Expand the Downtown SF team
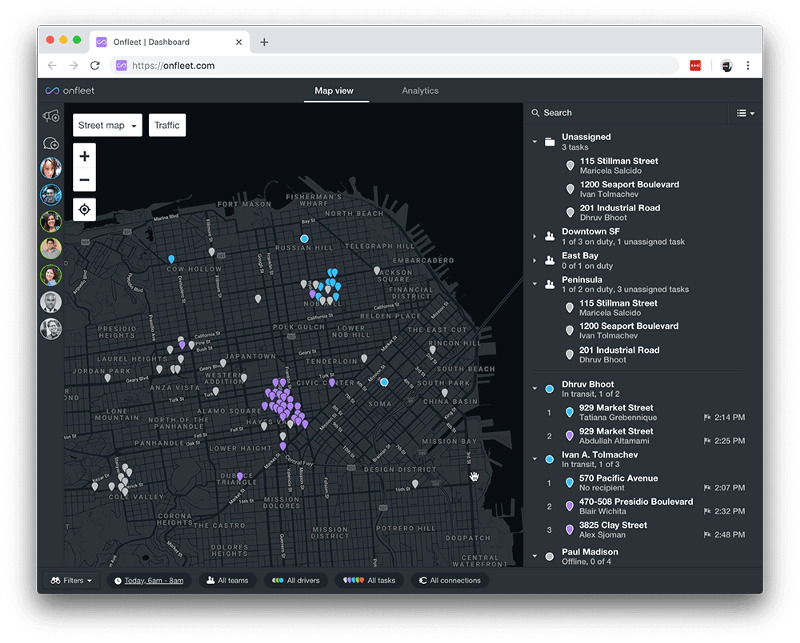Screen dimensions: 800x643 (x=535, y=236)
